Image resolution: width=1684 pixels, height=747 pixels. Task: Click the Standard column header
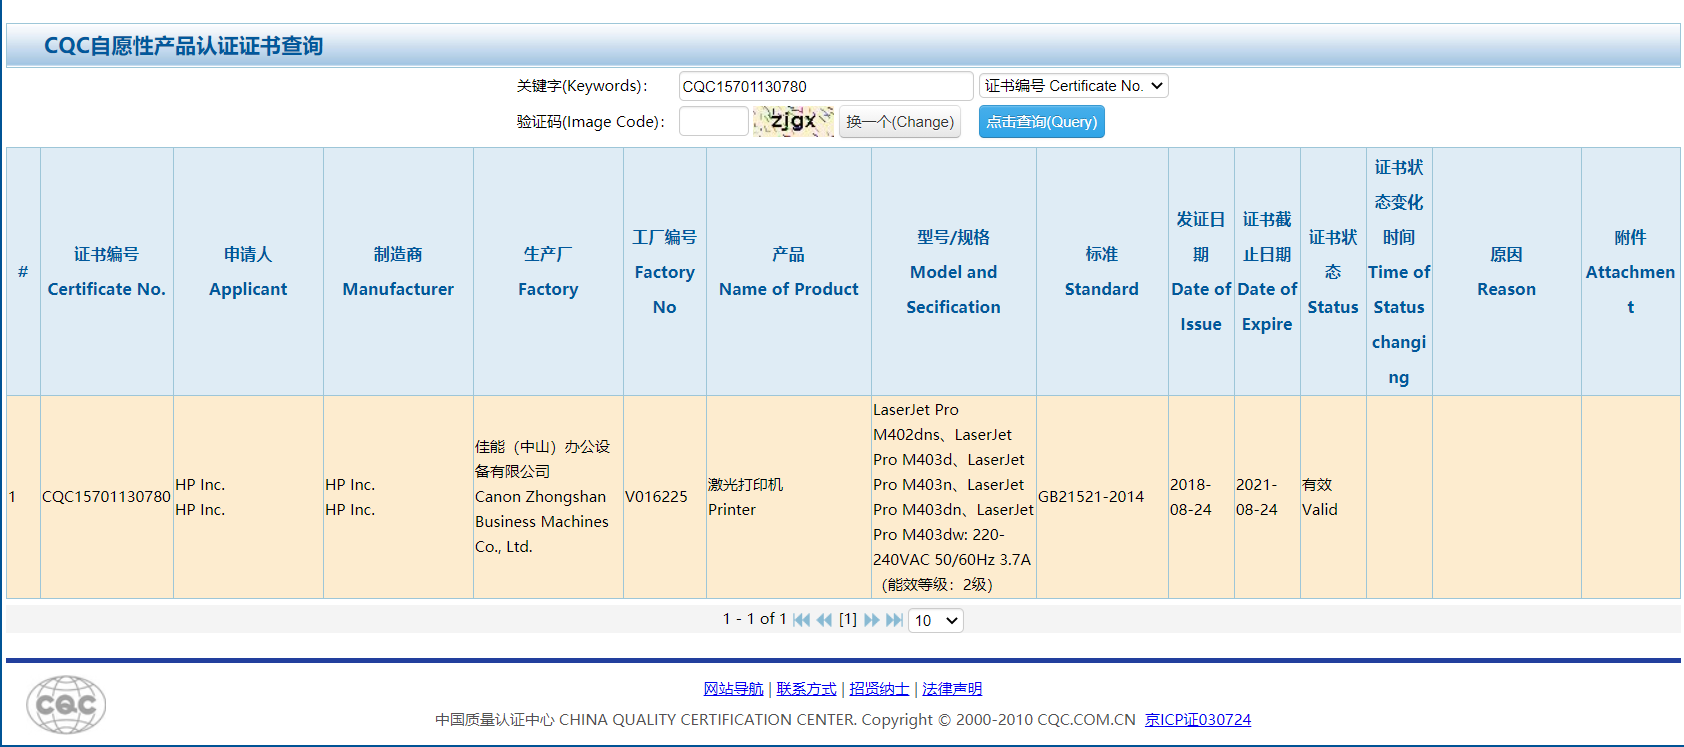click(x=1102, y=272)
